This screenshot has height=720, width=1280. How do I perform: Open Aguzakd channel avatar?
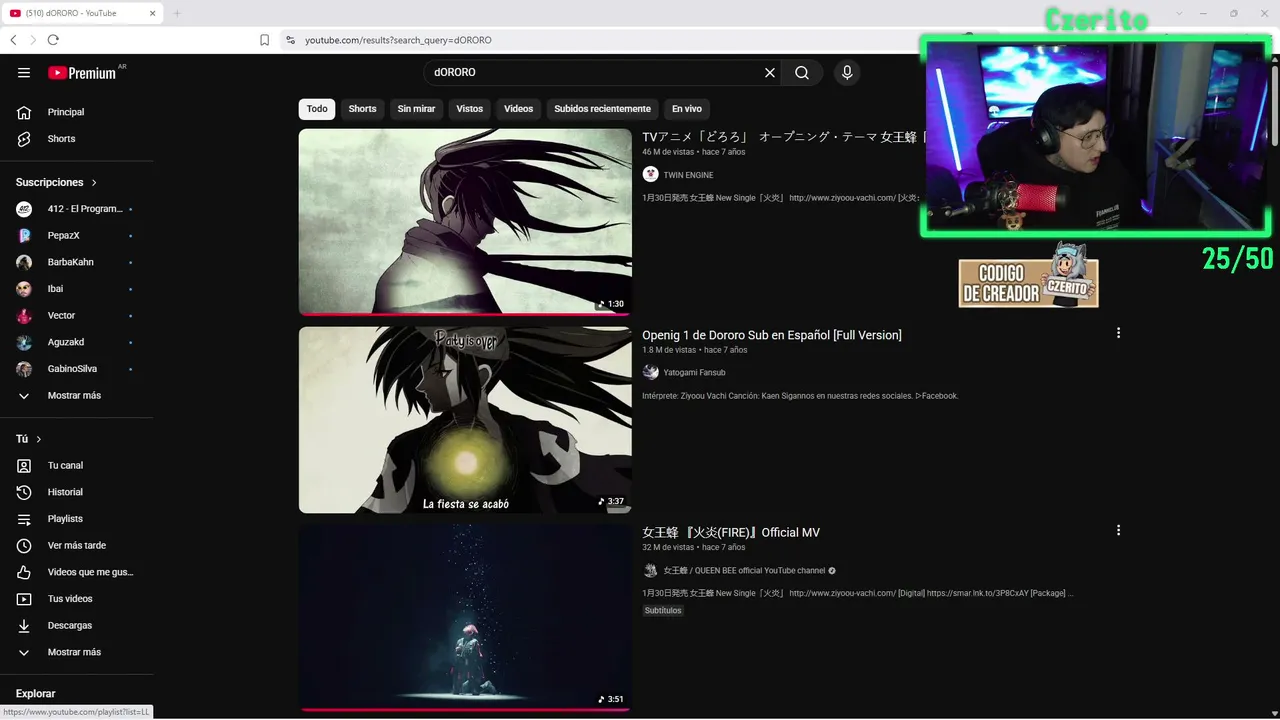tap(24, 342)
